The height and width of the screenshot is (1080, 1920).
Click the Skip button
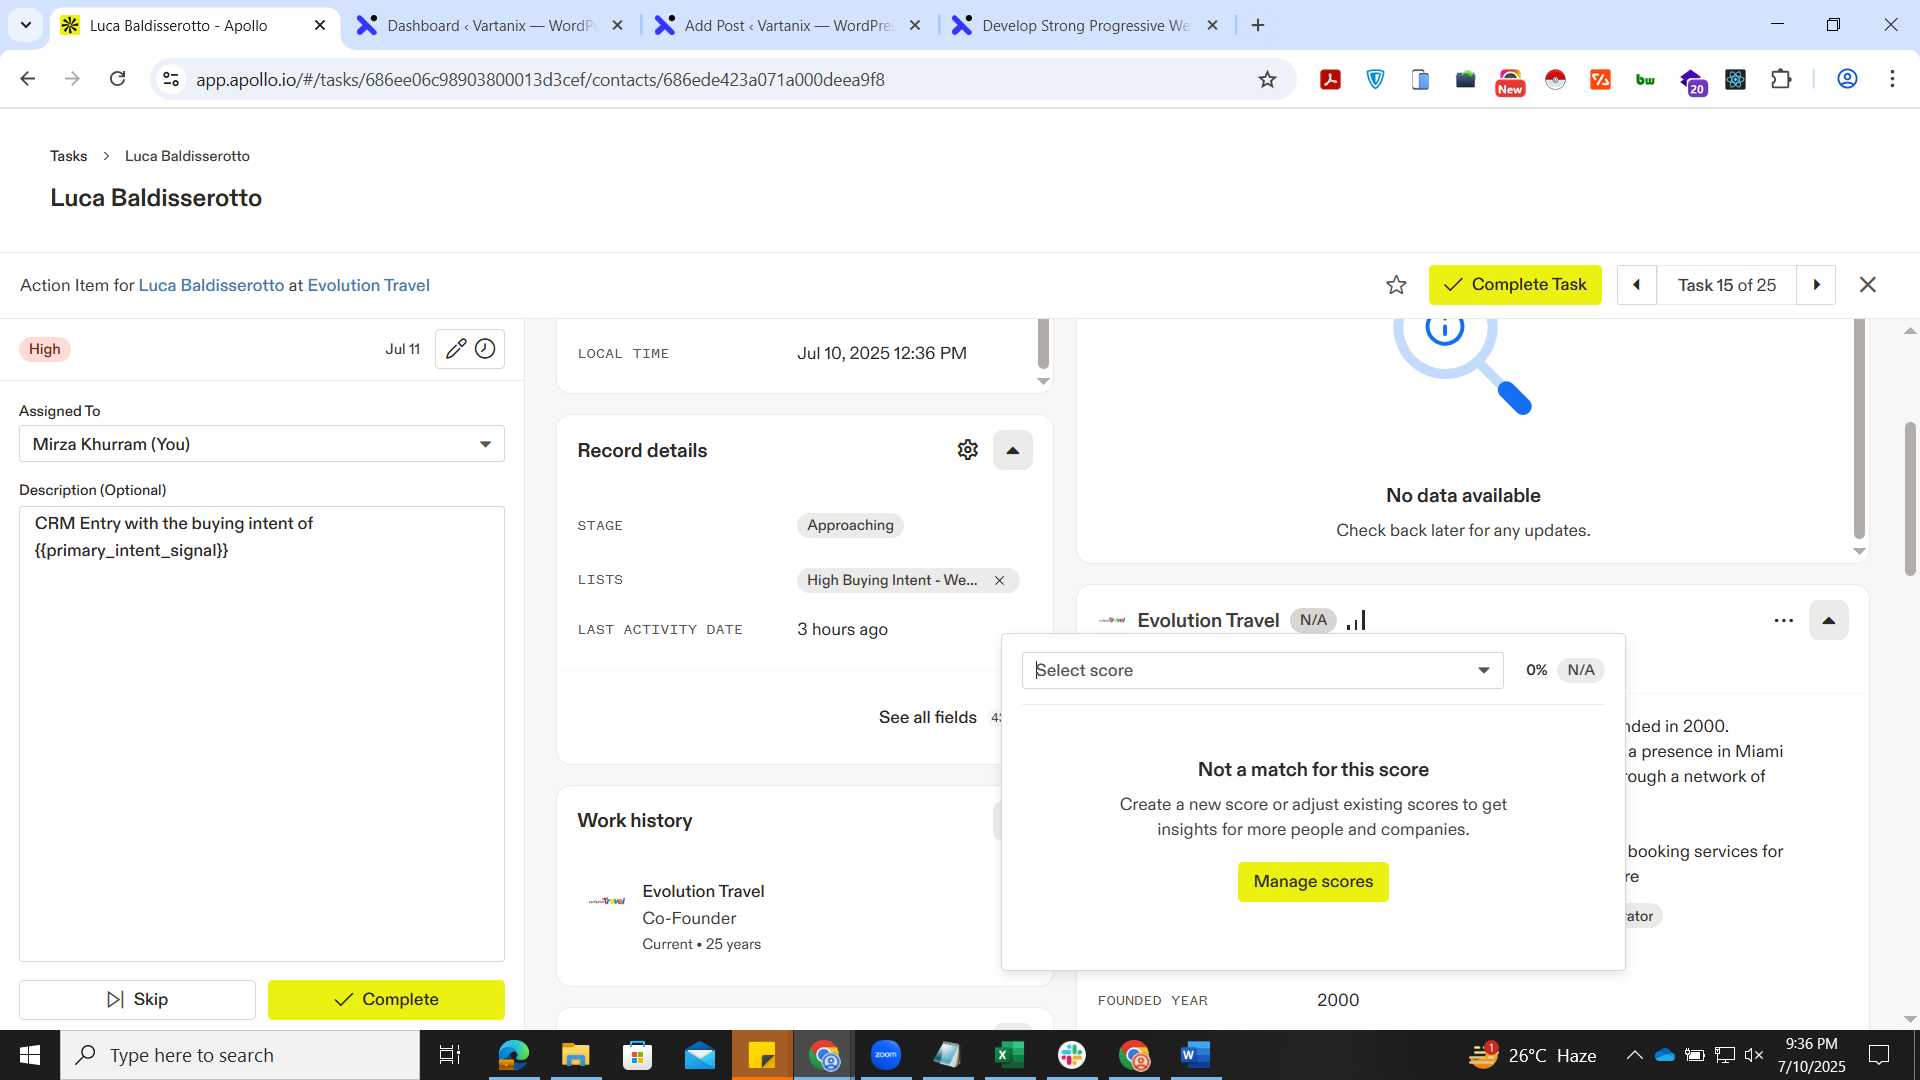pyautogui.click(x=137, y=999)
